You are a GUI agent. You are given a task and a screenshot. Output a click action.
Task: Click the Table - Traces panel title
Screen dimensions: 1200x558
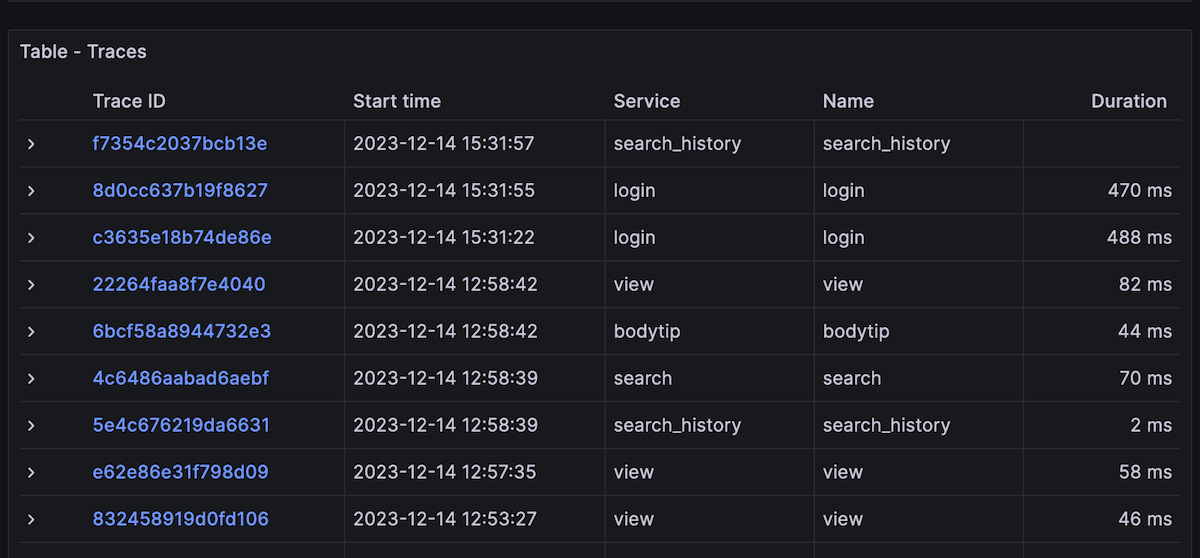click(x=83, y=52)
